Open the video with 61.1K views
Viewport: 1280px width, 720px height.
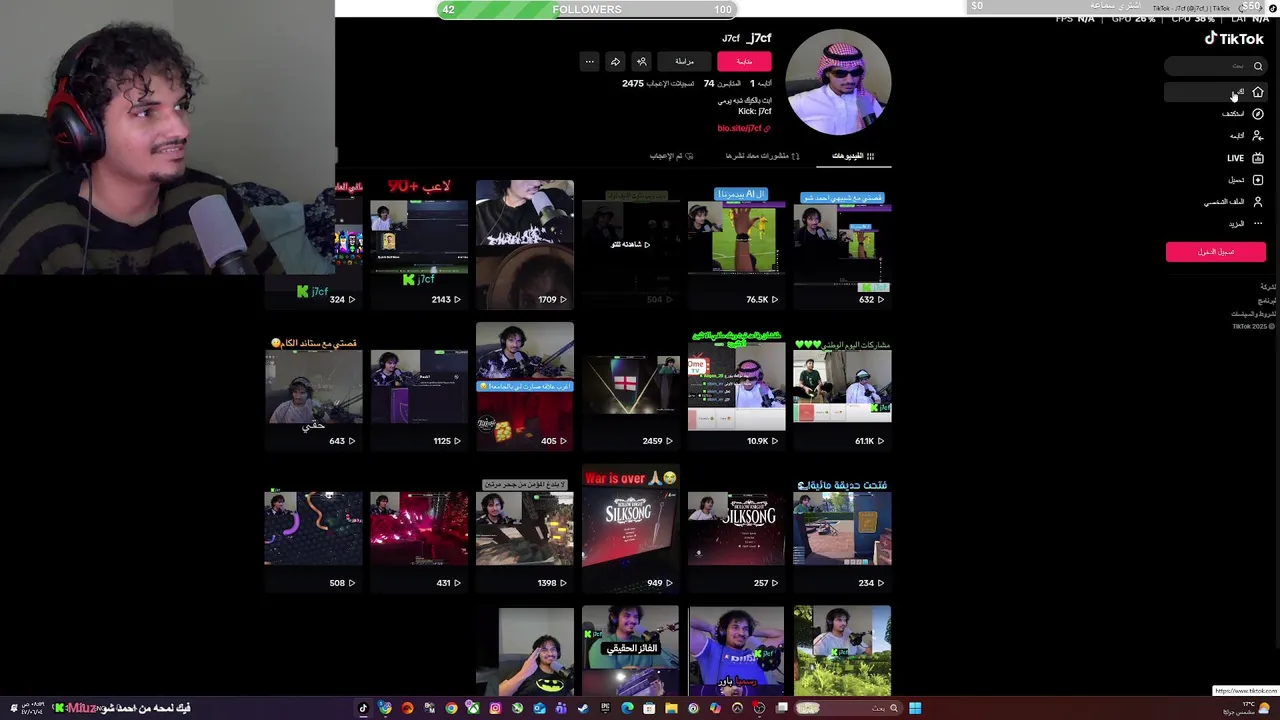(842, 386)
